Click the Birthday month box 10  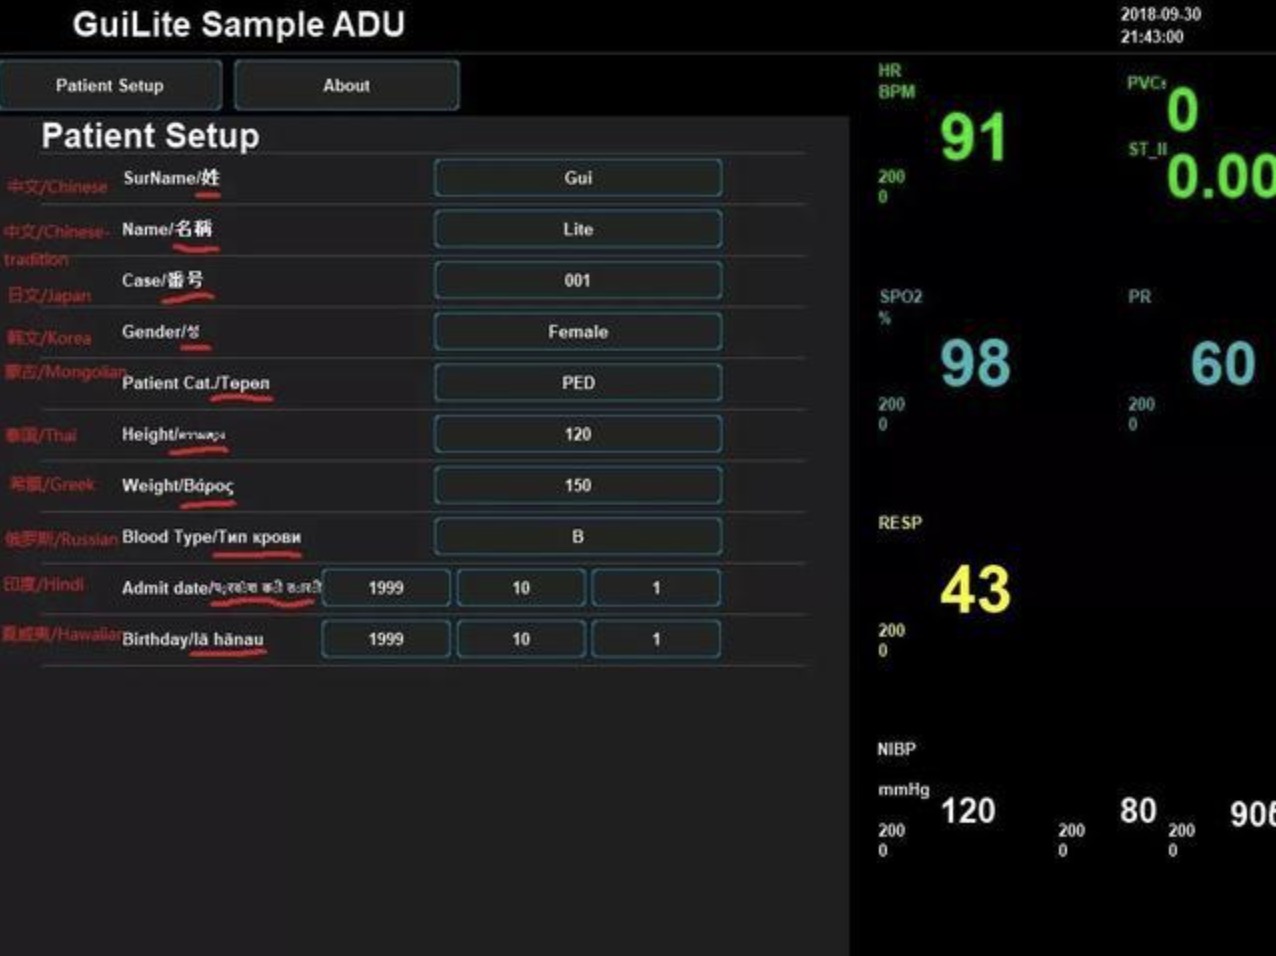[x=521, y=639]
